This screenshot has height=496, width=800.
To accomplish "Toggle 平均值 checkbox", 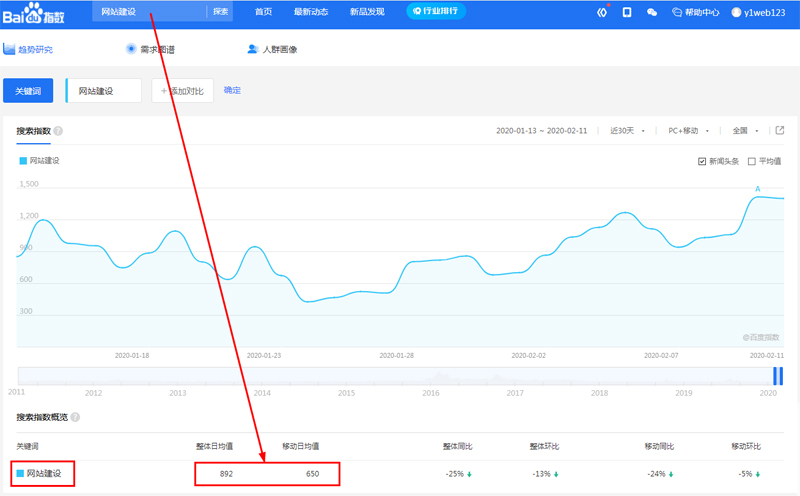I will pyautogui.click(x=752, y=161).
